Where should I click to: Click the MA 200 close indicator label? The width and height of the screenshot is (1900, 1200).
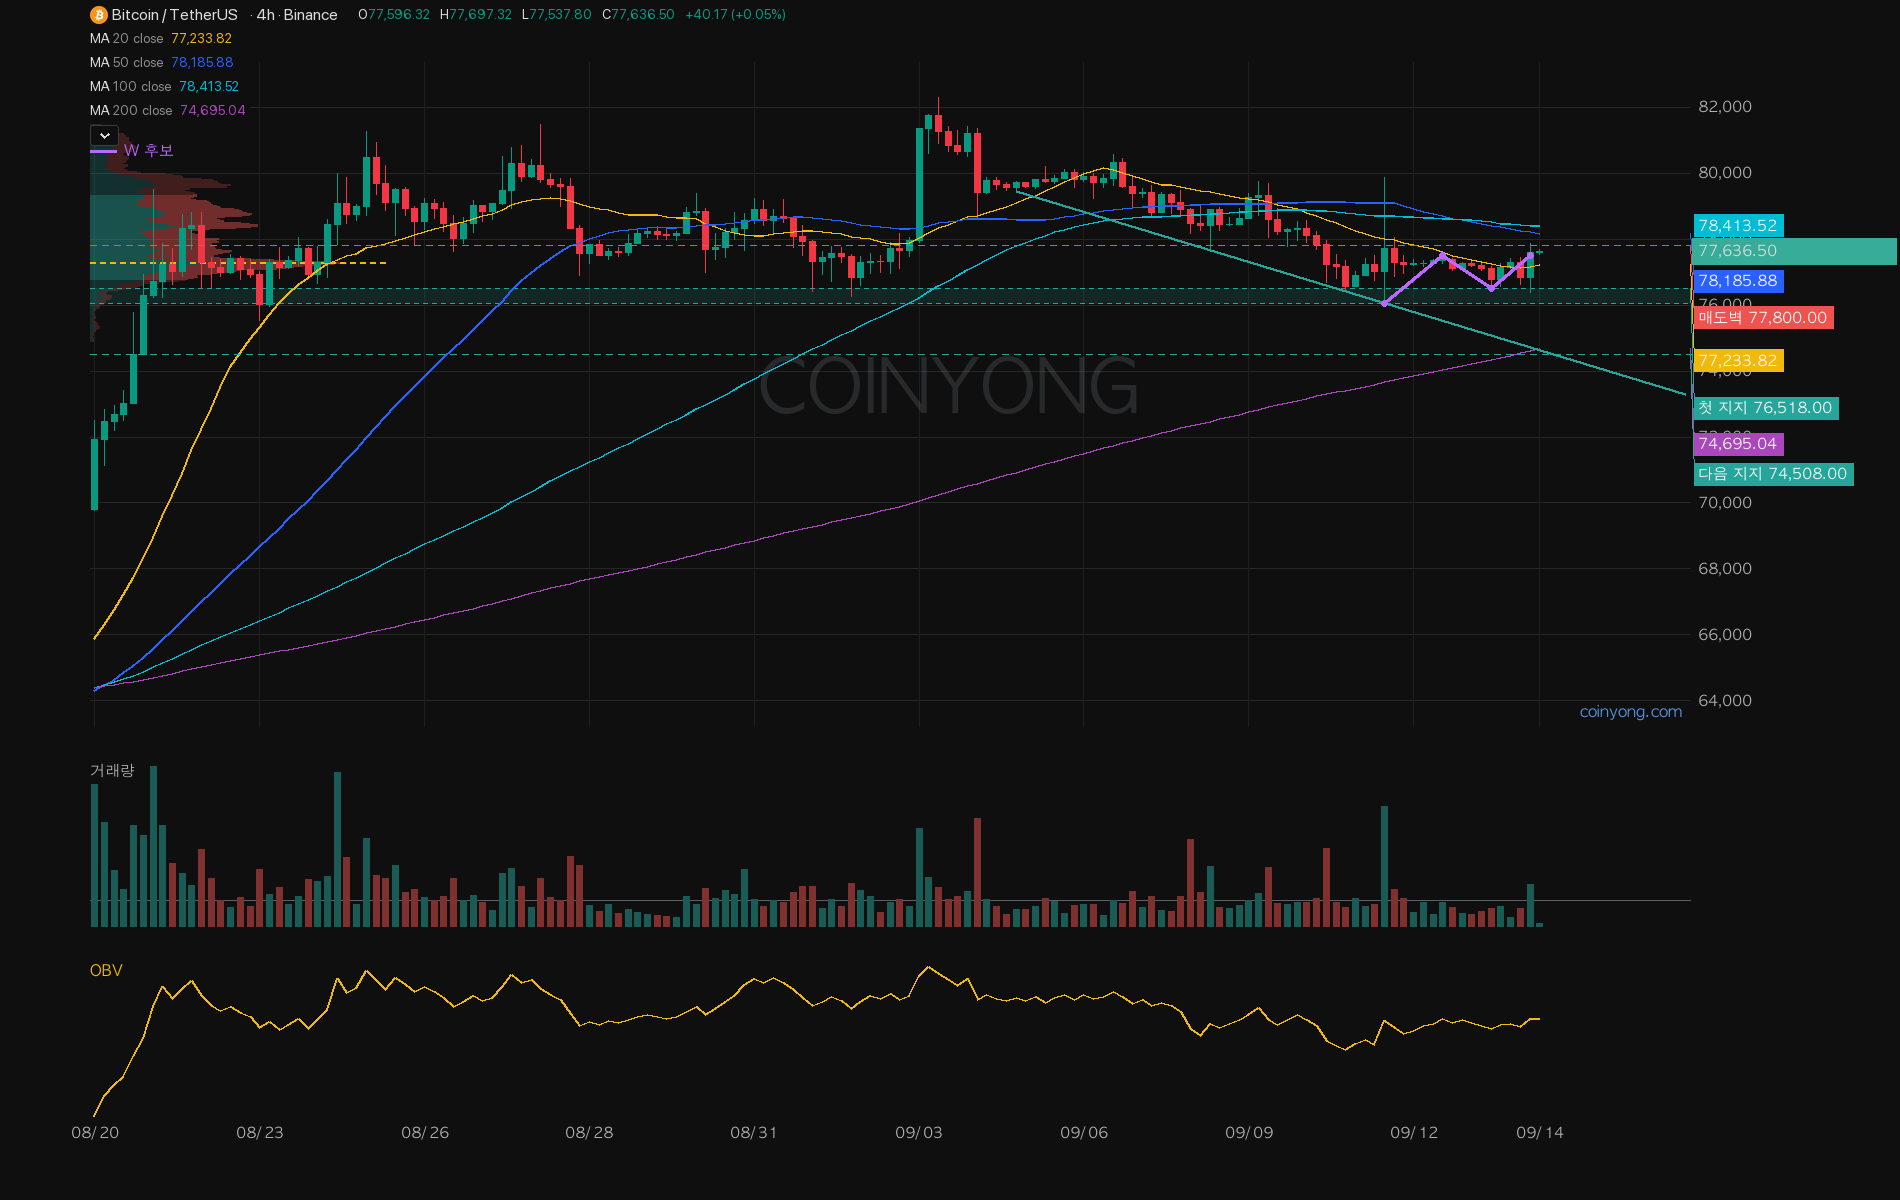point(131,111)
